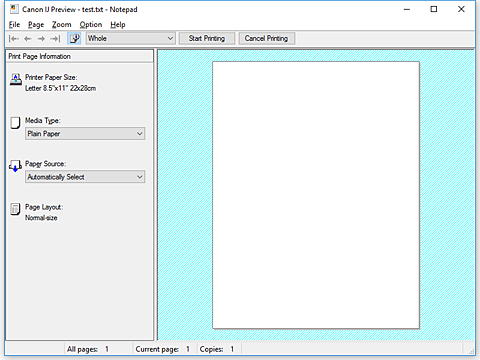Click the Paper Source tray icon
480x360 pixels.
pos(15,166)
